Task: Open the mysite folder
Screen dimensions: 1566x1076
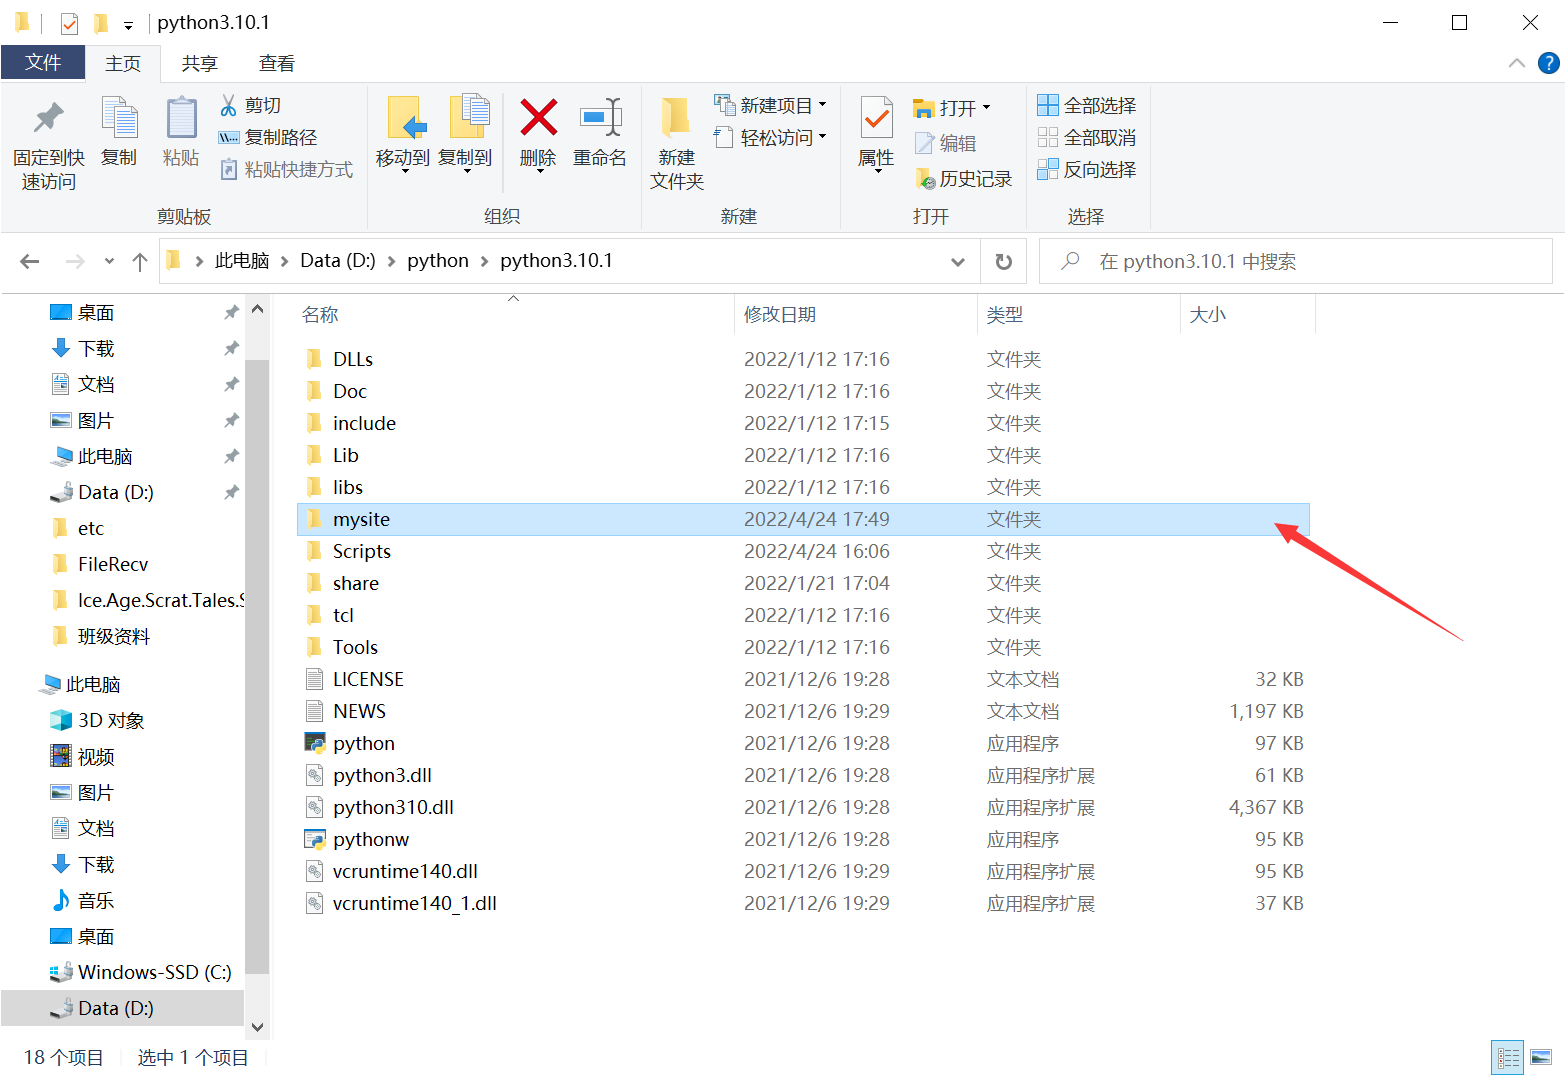Action: [x=361, y=519]
